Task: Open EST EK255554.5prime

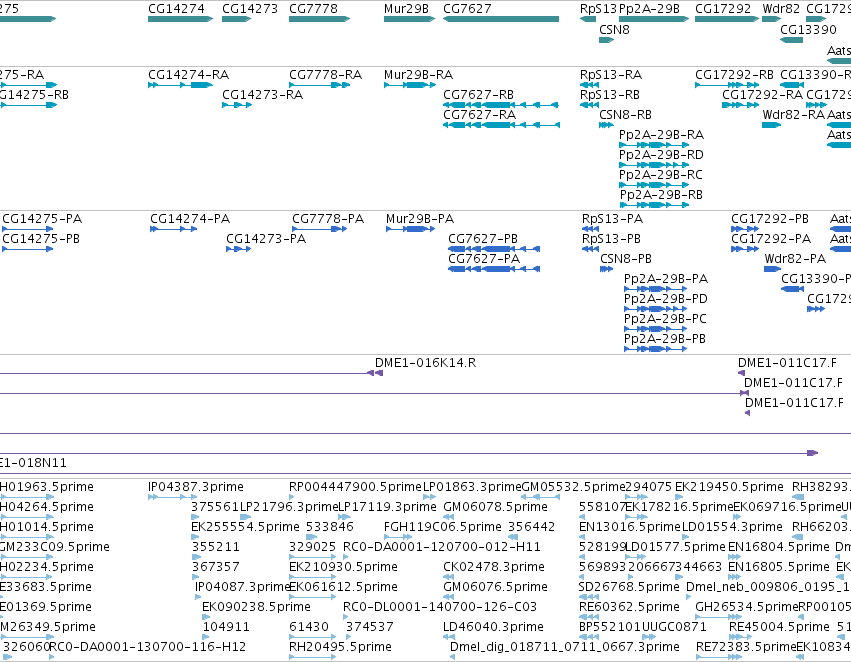Action: point(245,527)
